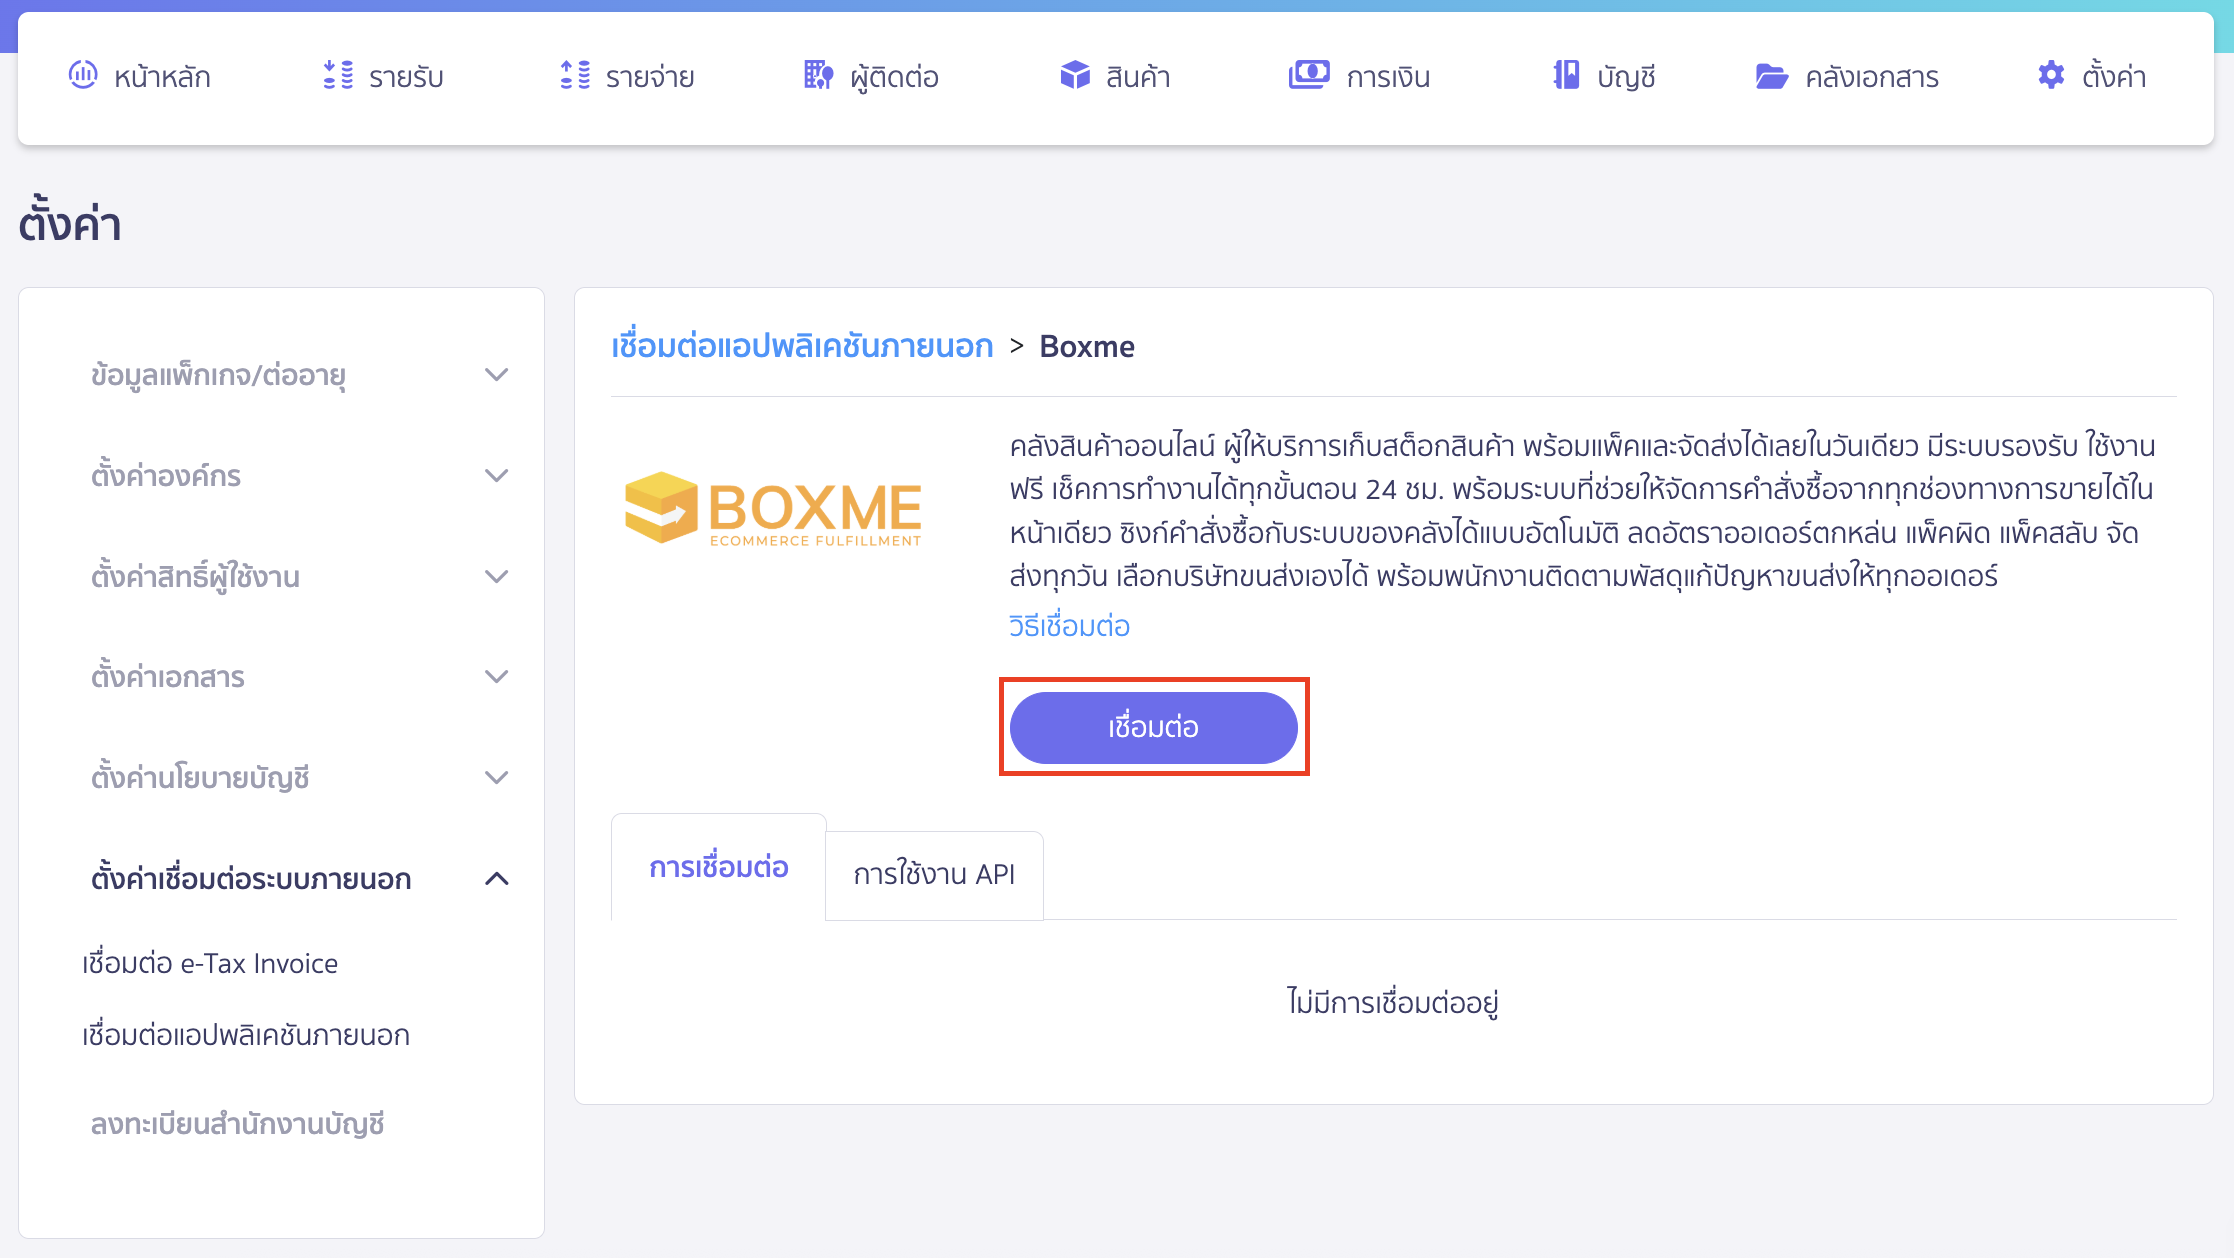
Task: Open the วิธีเชื่อมต่อ link
Action: [x=1069, y=625]
